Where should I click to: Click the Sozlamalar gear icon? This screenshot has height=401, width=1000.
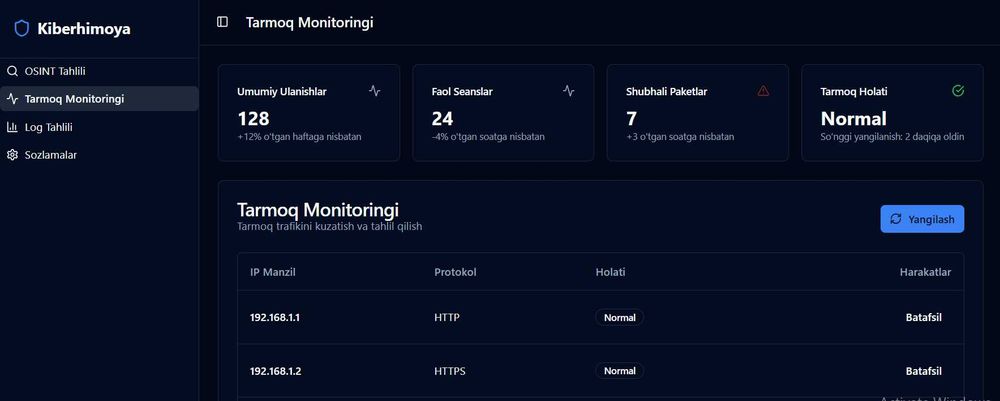[12, 155]
